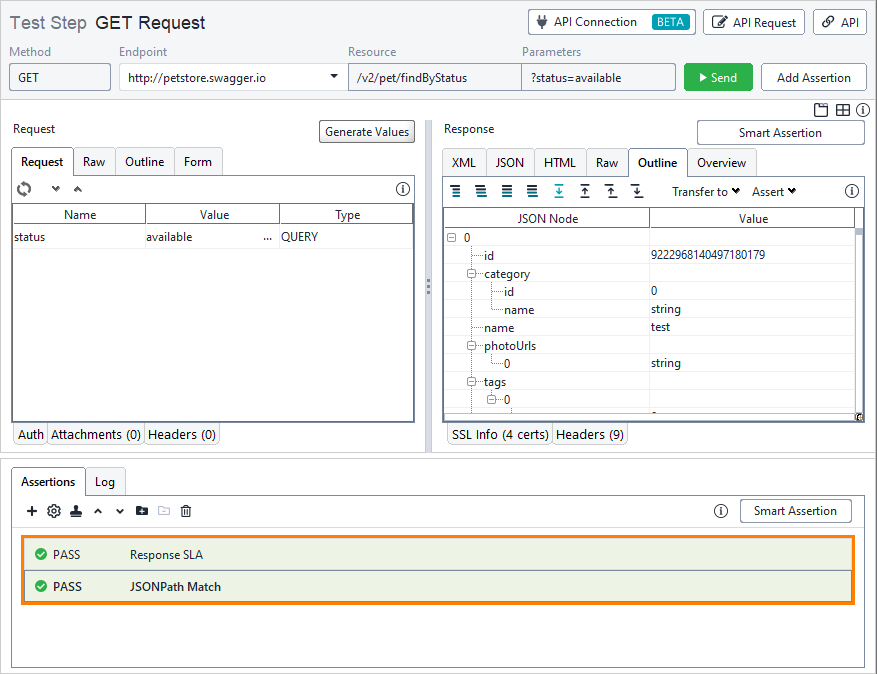Move assertion up with the up-arrow icon
The width and height of the screenshot is (877, 674).
[98, 511]
